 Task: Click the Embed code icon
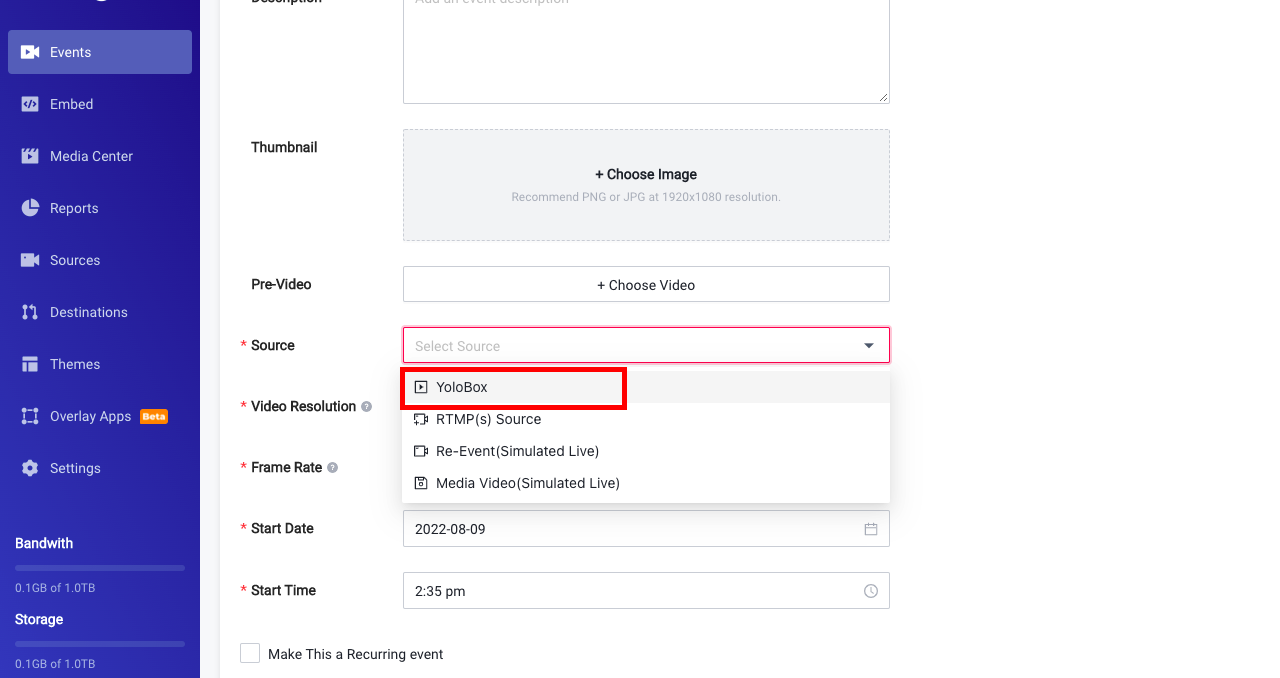[30, 104]
